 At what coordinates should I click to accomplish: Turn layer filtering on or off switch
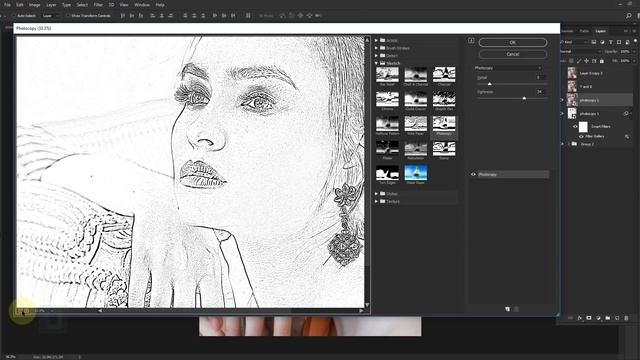point(636,41)
